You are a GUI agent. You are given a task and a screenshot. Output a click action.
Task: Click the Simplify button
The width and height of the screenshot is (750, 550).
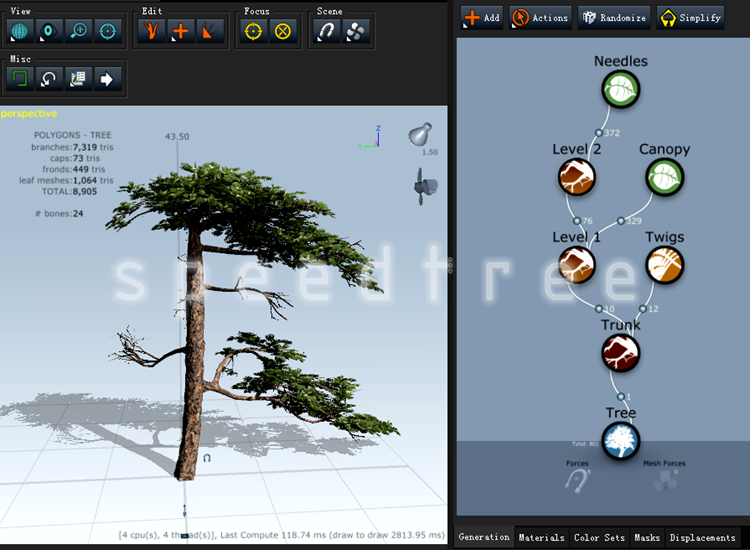[691, 17]
